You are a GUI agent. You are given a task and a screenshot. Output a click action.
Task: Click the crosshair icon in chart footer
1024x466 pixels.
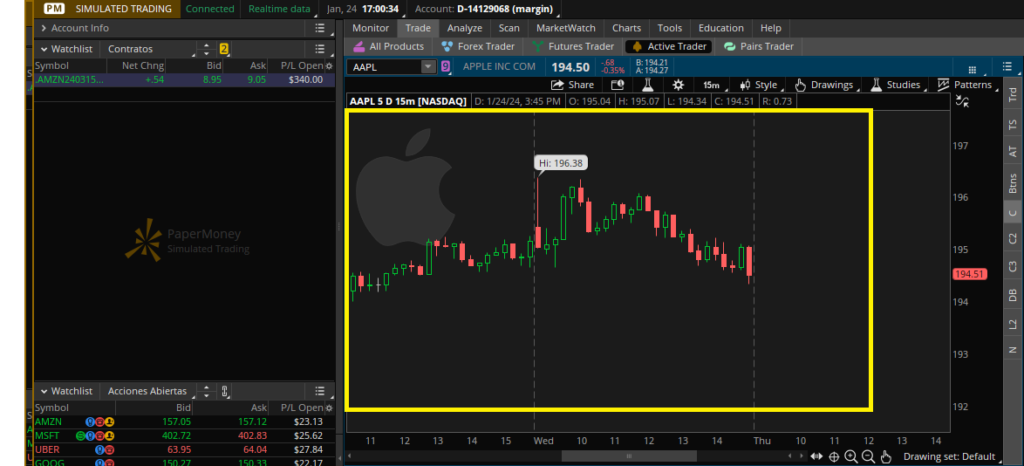834,457
